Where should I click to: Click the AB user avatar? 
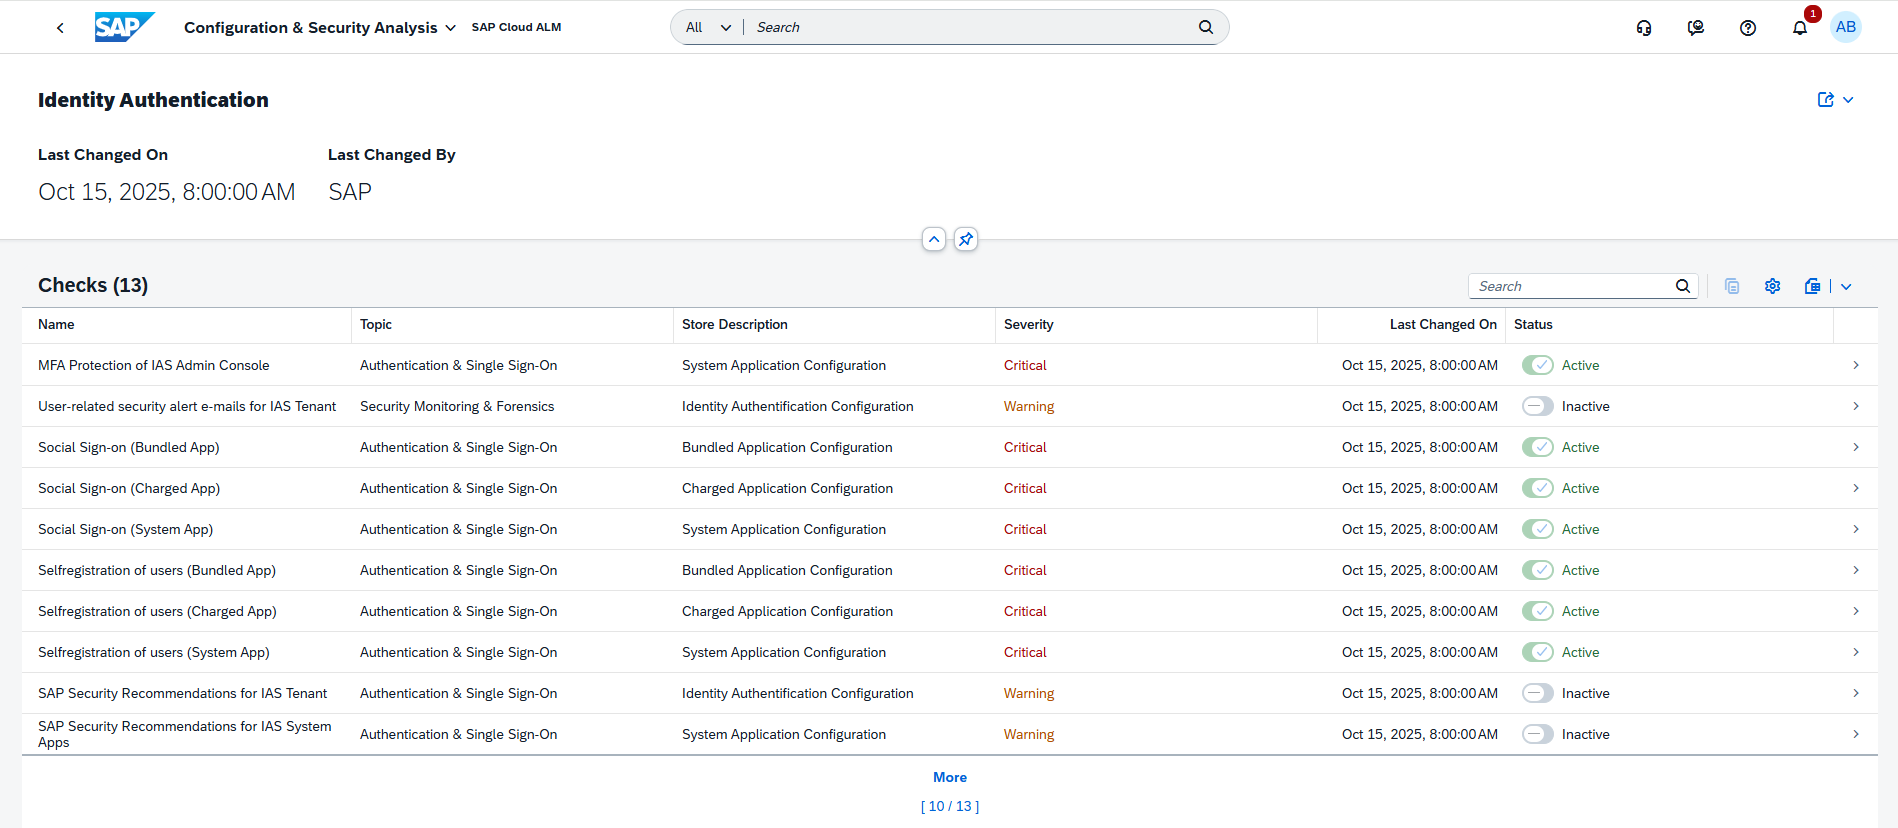click(x=1845, y=27)
